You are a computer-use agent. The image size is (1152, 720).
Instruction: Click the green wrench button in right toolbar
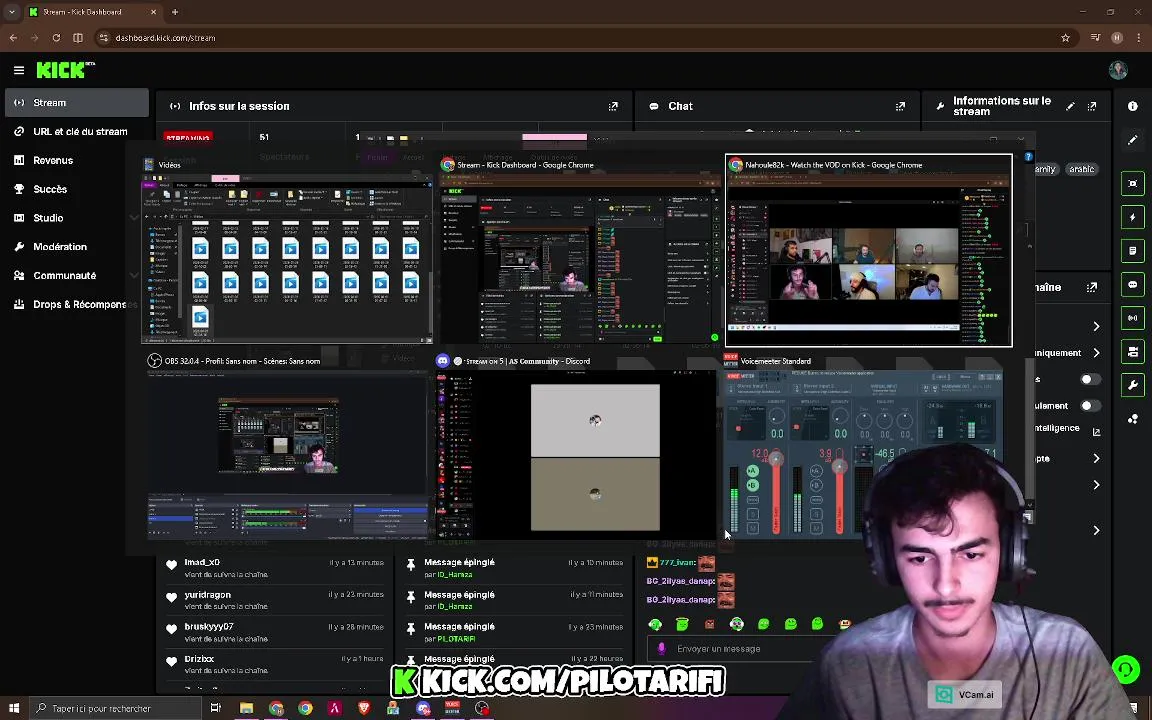click(1132, 385)
